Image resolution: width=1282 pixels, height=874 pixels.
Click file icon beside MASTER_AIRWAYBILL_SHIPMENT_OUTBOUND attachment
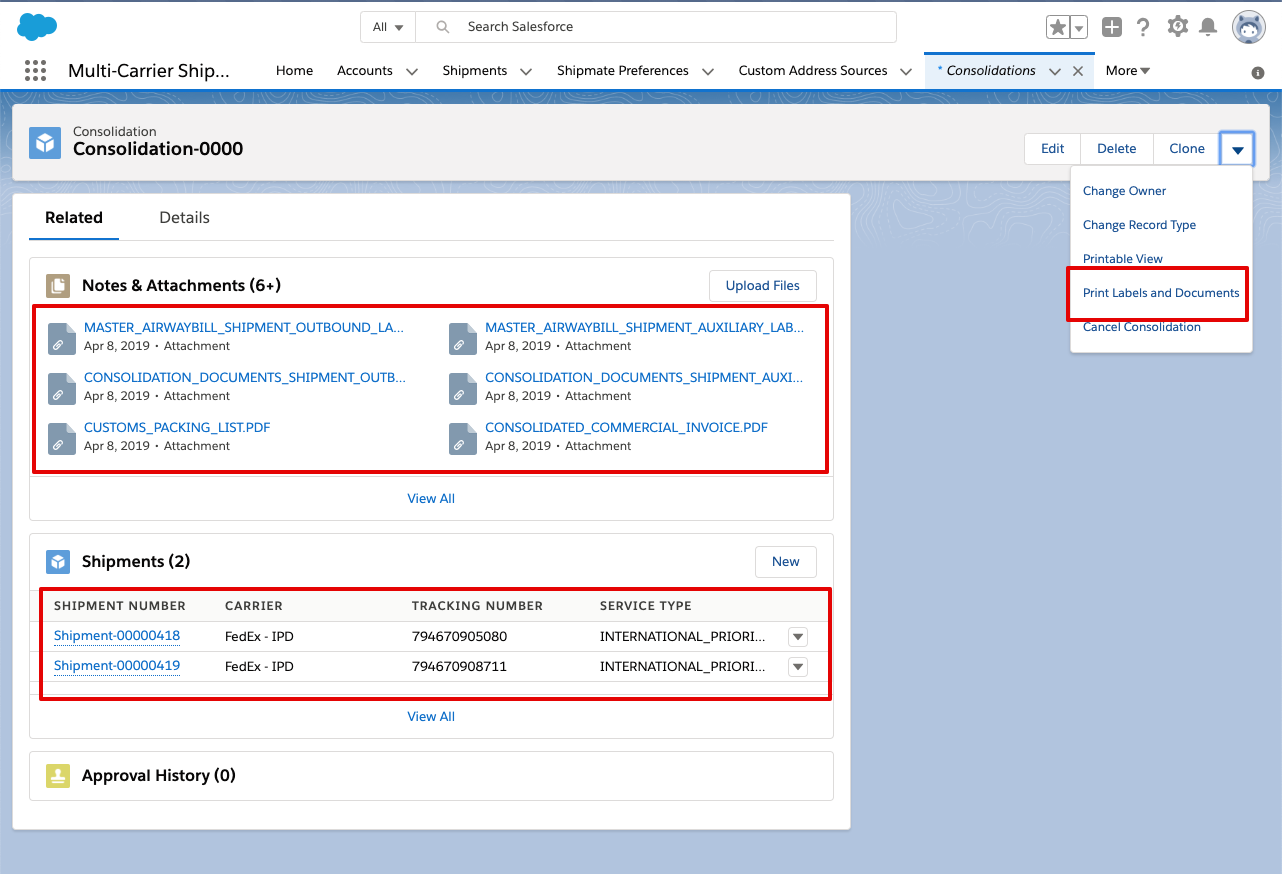pos(62,338)
